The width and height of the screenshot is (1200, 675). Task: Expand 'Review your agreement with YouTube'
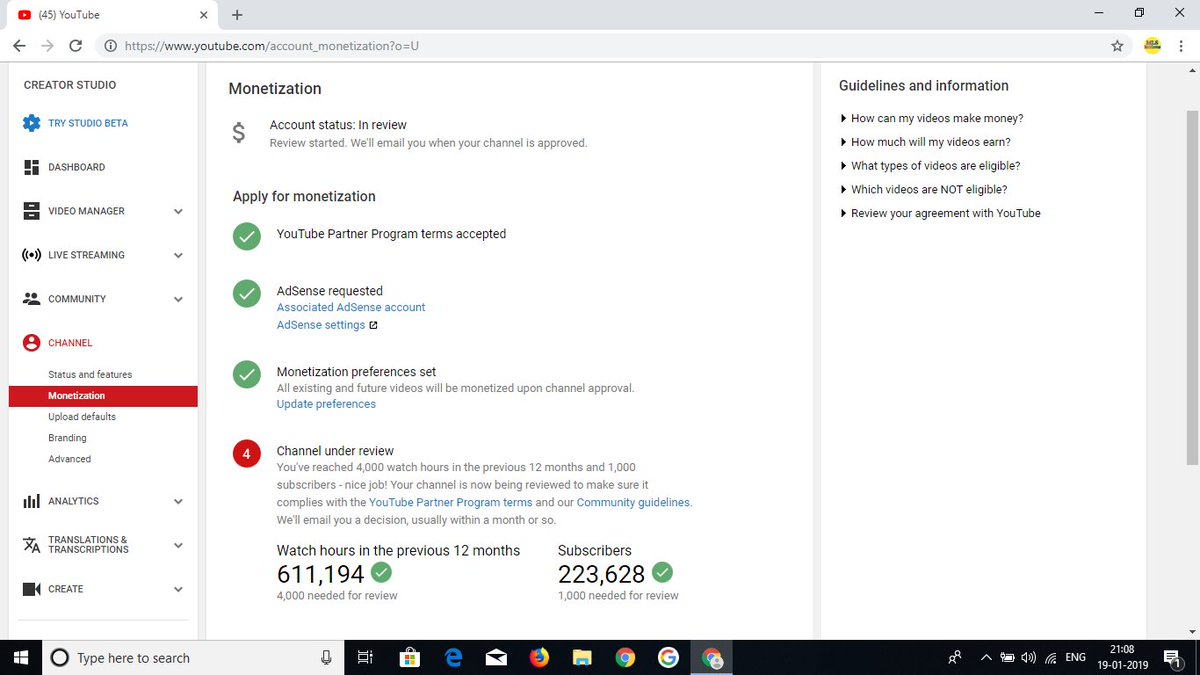click(940, 213)
